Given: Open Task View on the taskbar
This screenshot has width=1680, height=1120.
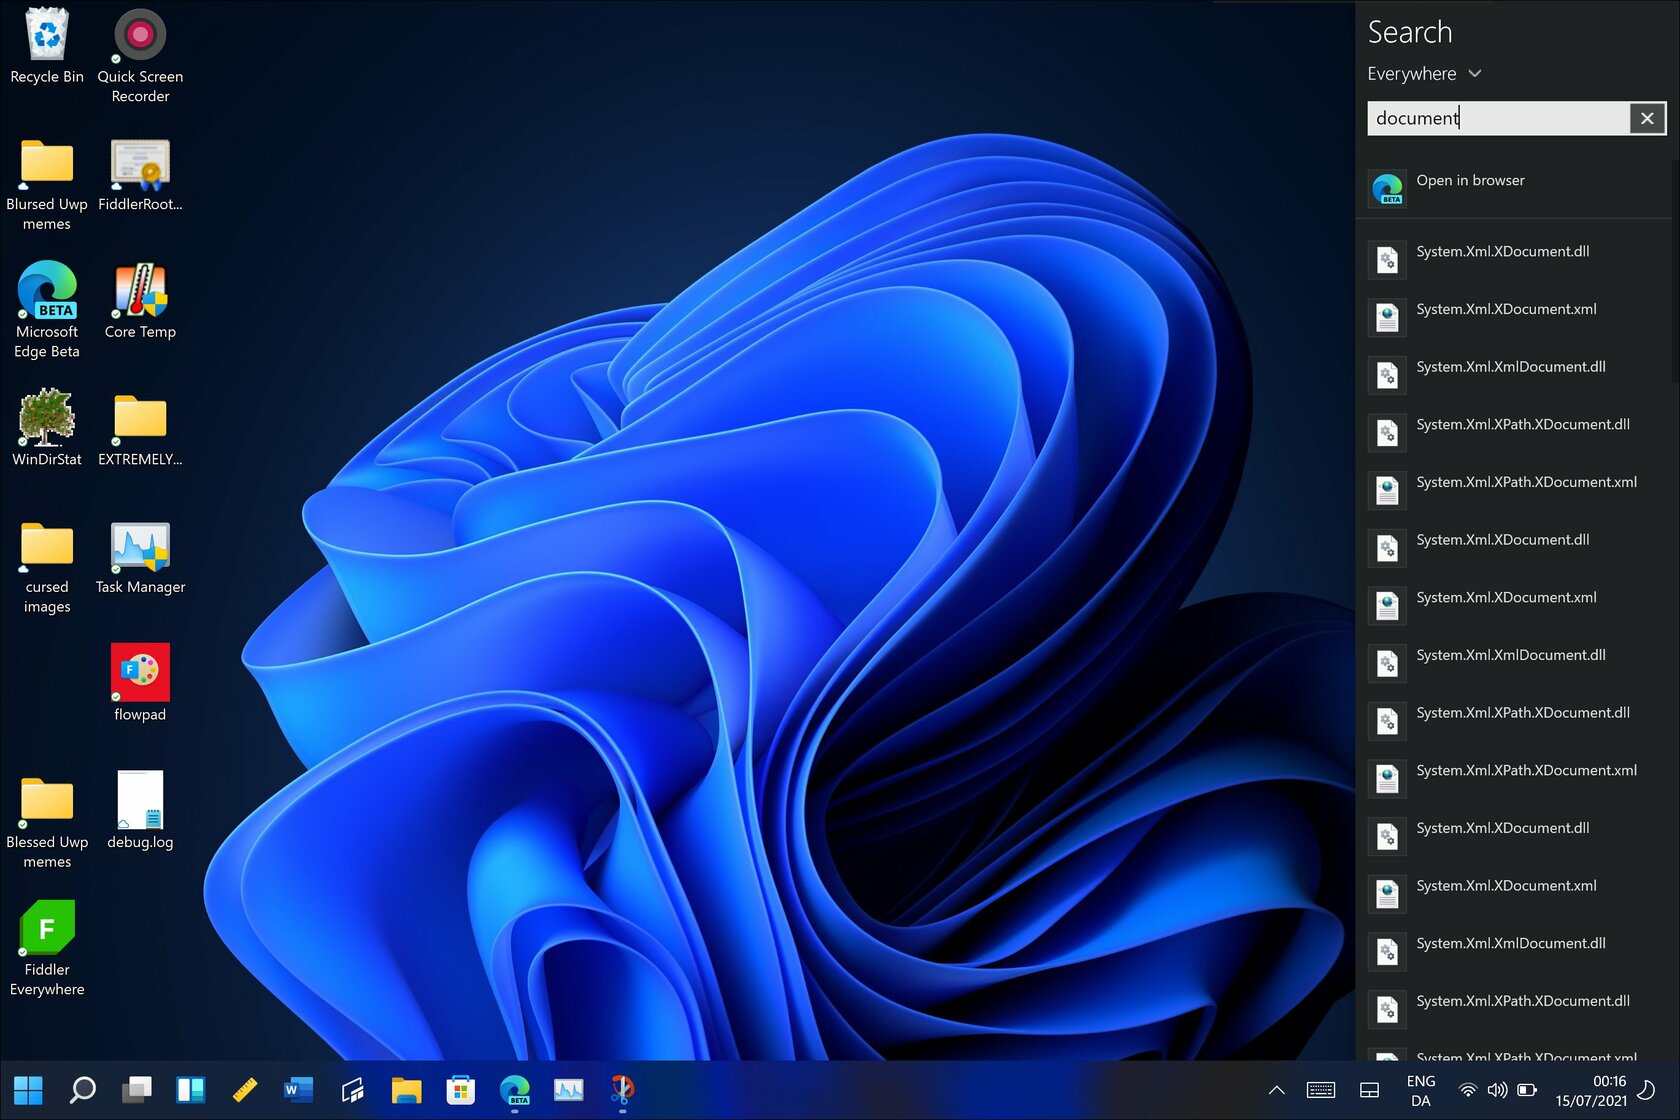Looking at the screenshot, I should point(136,1089).
